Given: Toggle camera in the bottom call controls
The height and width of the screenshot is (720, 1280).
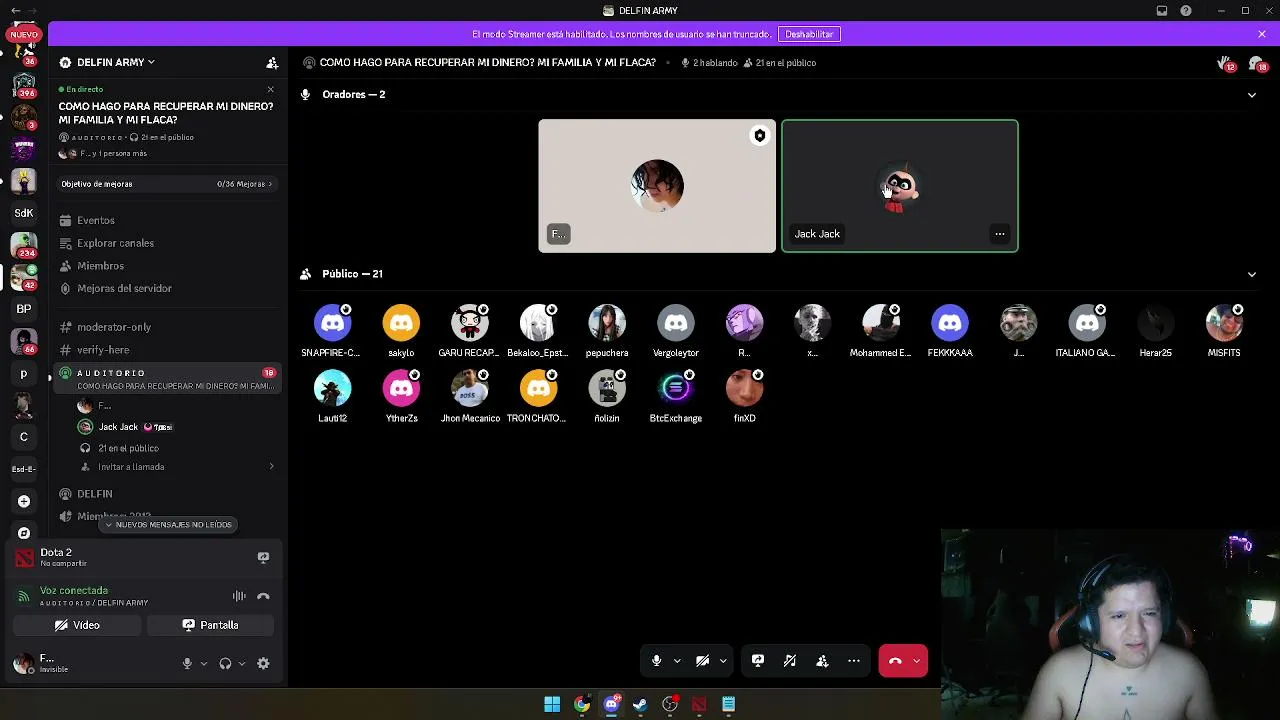Looking at the screenshot, I should coord(702,661).
